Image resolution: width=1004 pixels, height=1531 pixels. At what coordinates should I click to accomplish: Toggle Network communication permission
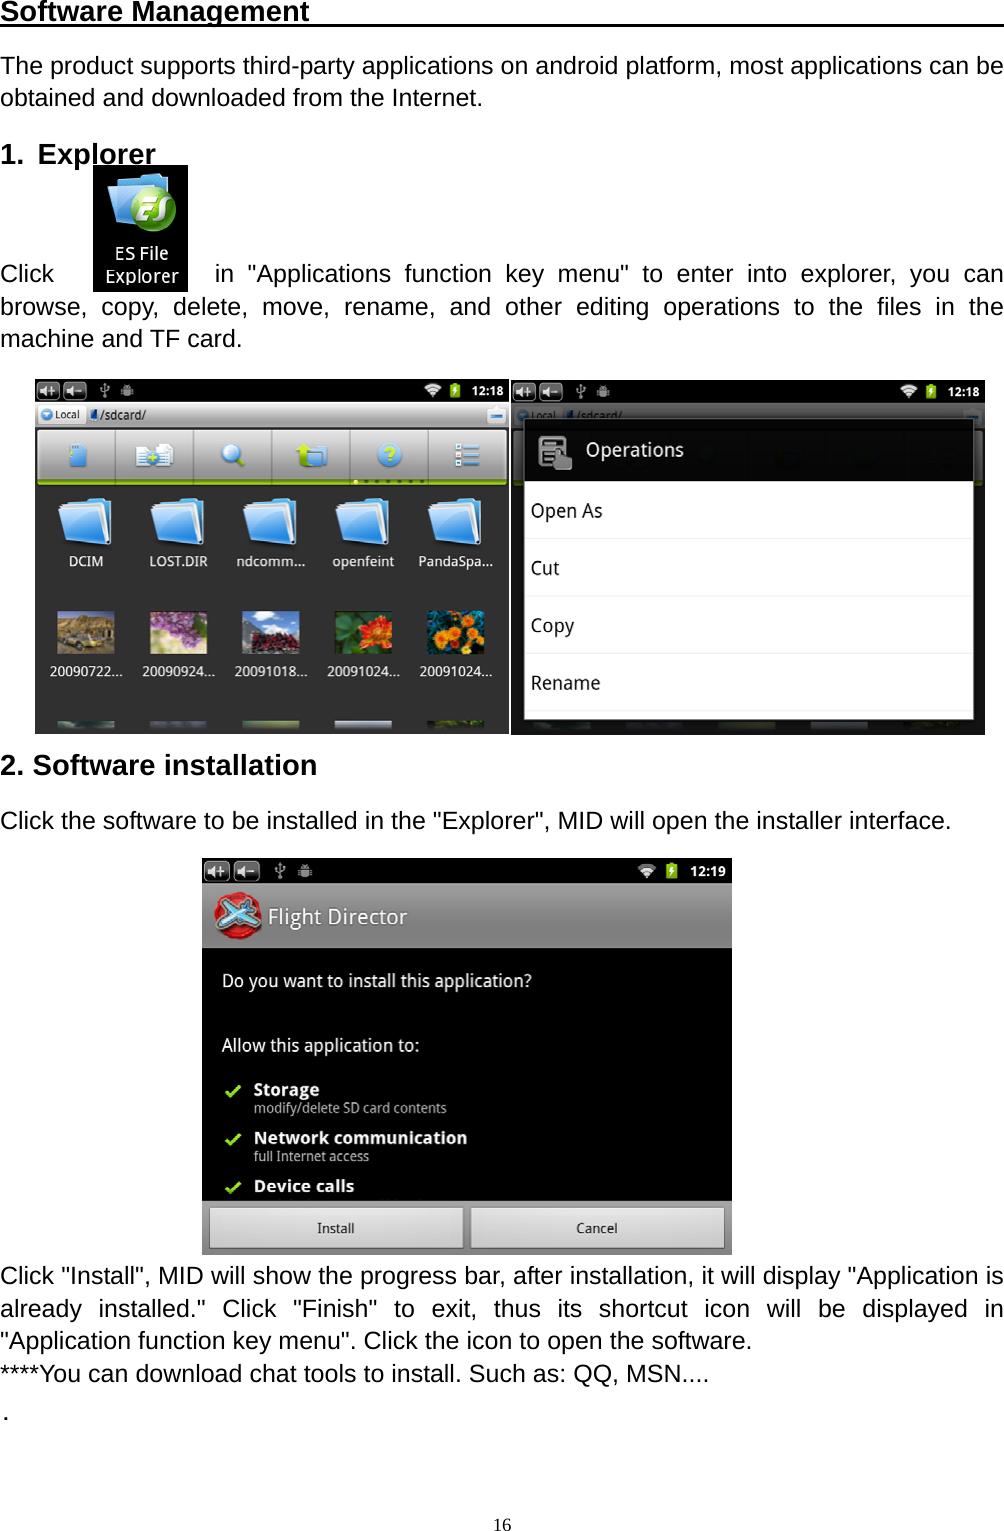[x=233, y=1138]
